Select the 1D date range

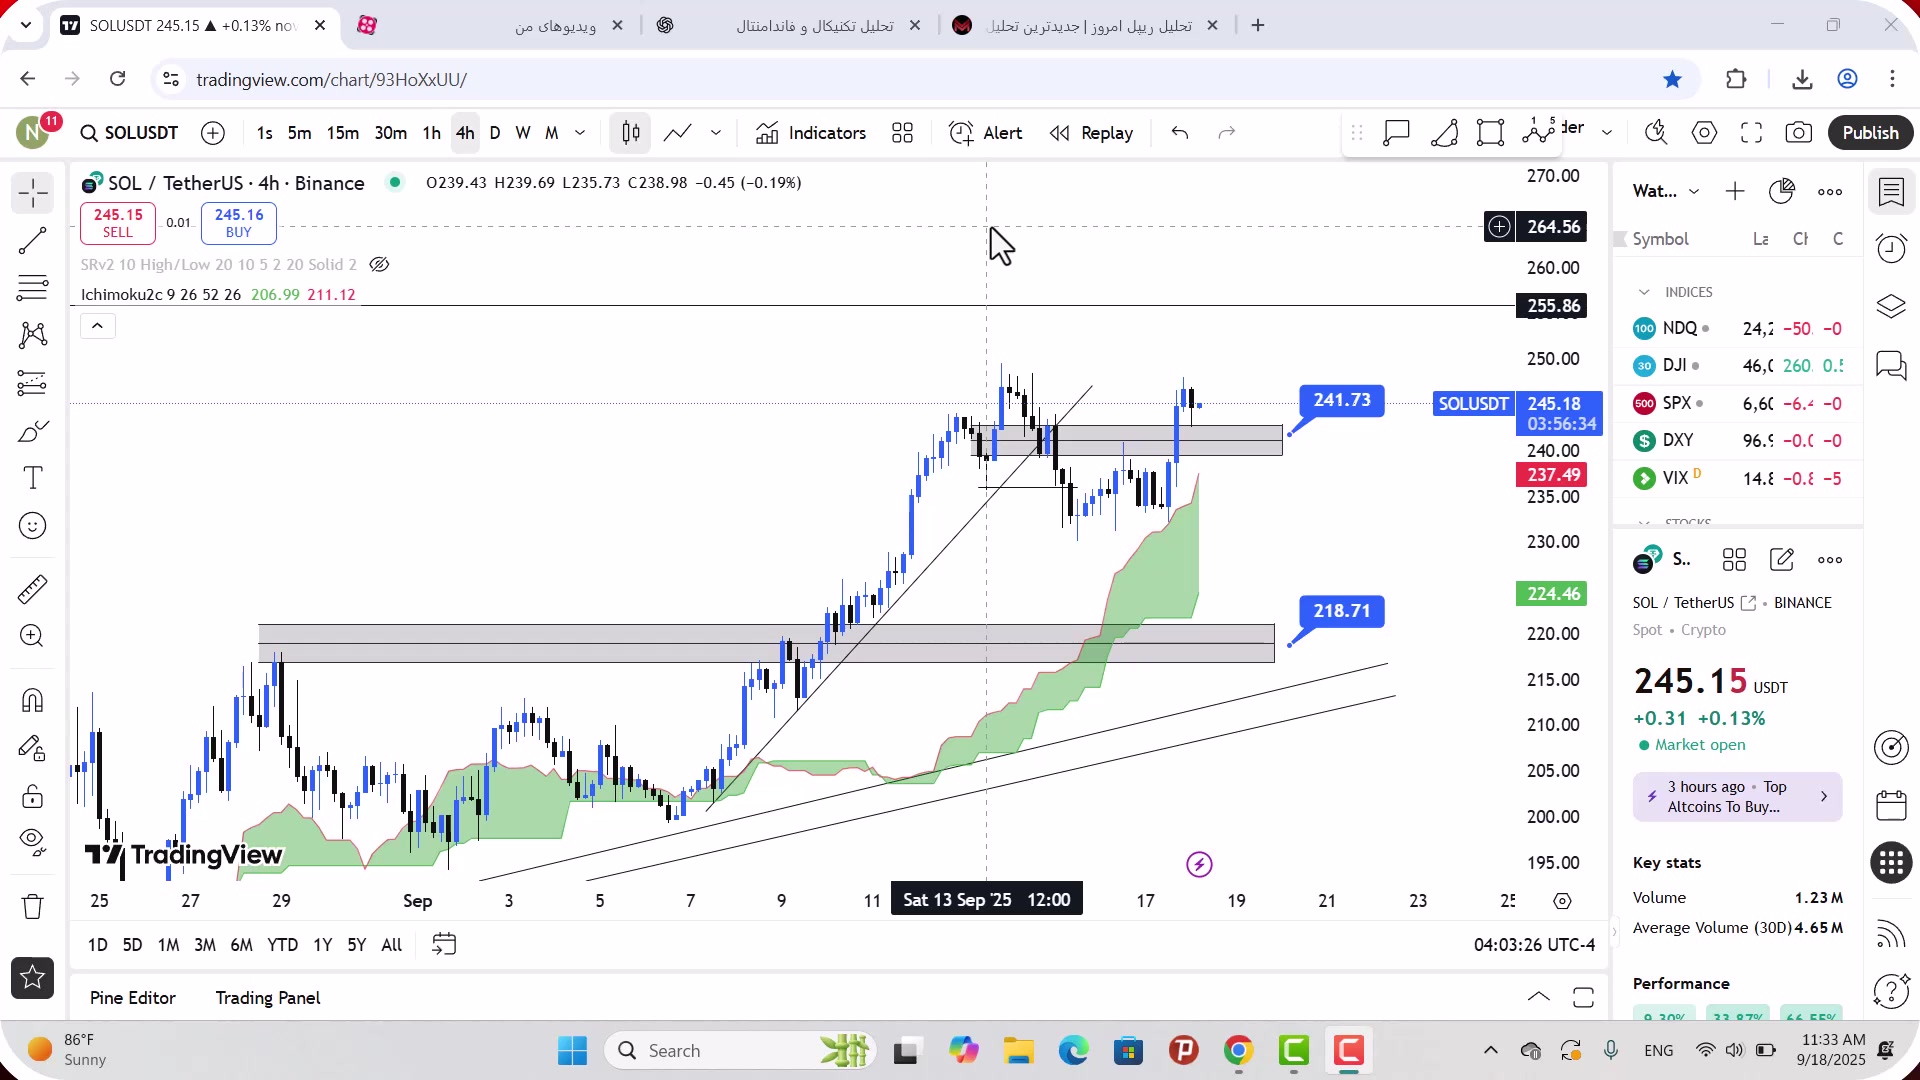click(98, 945)
